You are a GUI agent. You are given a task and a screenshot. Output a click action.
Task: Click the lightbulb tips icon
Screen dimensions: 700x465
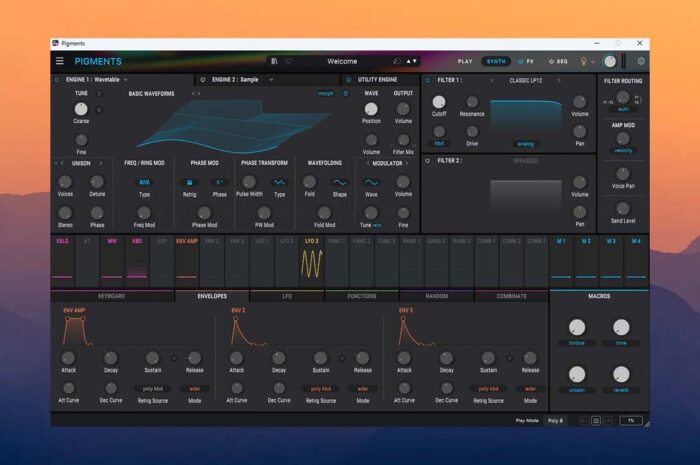(583, 61)
